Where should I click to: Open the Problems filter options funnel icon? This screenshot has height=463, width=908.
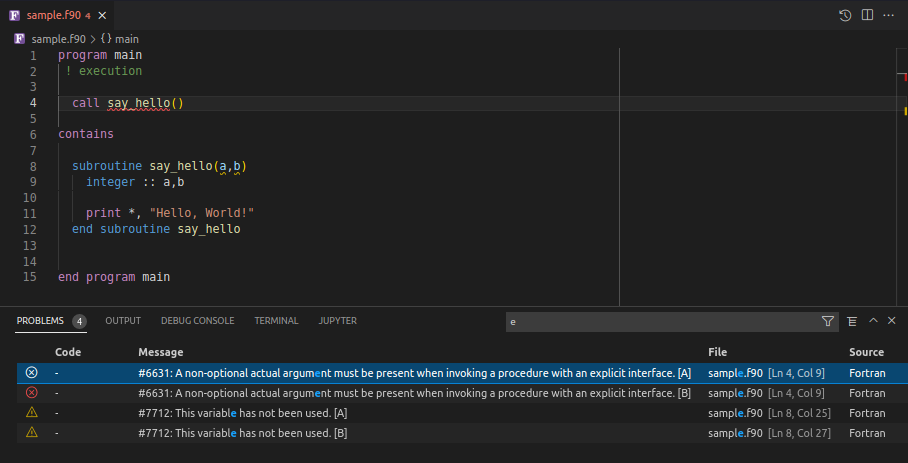[x=828, y=321]
